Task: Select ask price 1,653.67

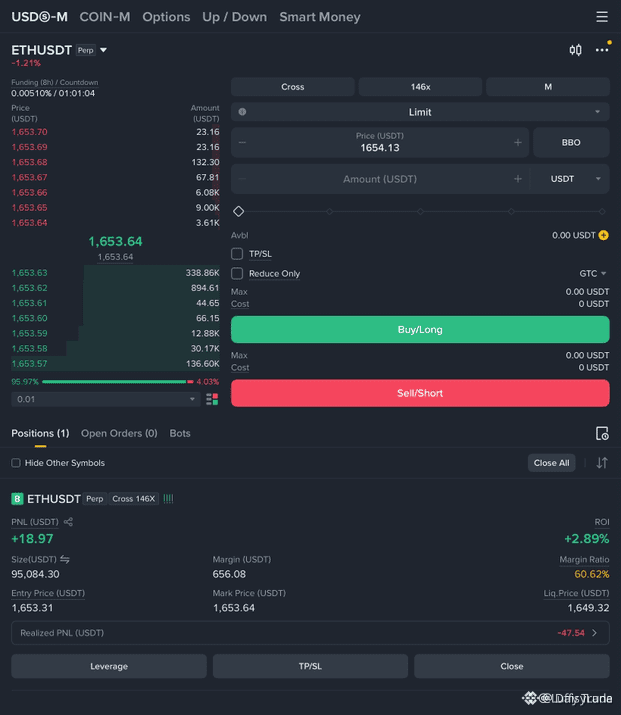Action: pos(30,177)
